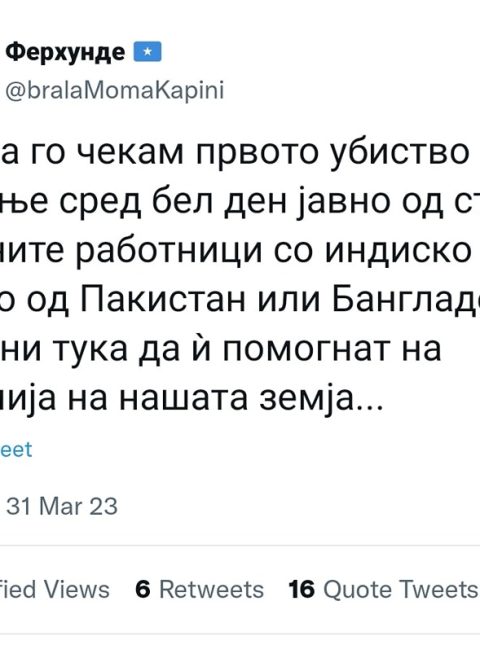Viewport: 480px width, 645px height.
Task: Click the bold number 6 before Retweets
Action: click(143, 589)
